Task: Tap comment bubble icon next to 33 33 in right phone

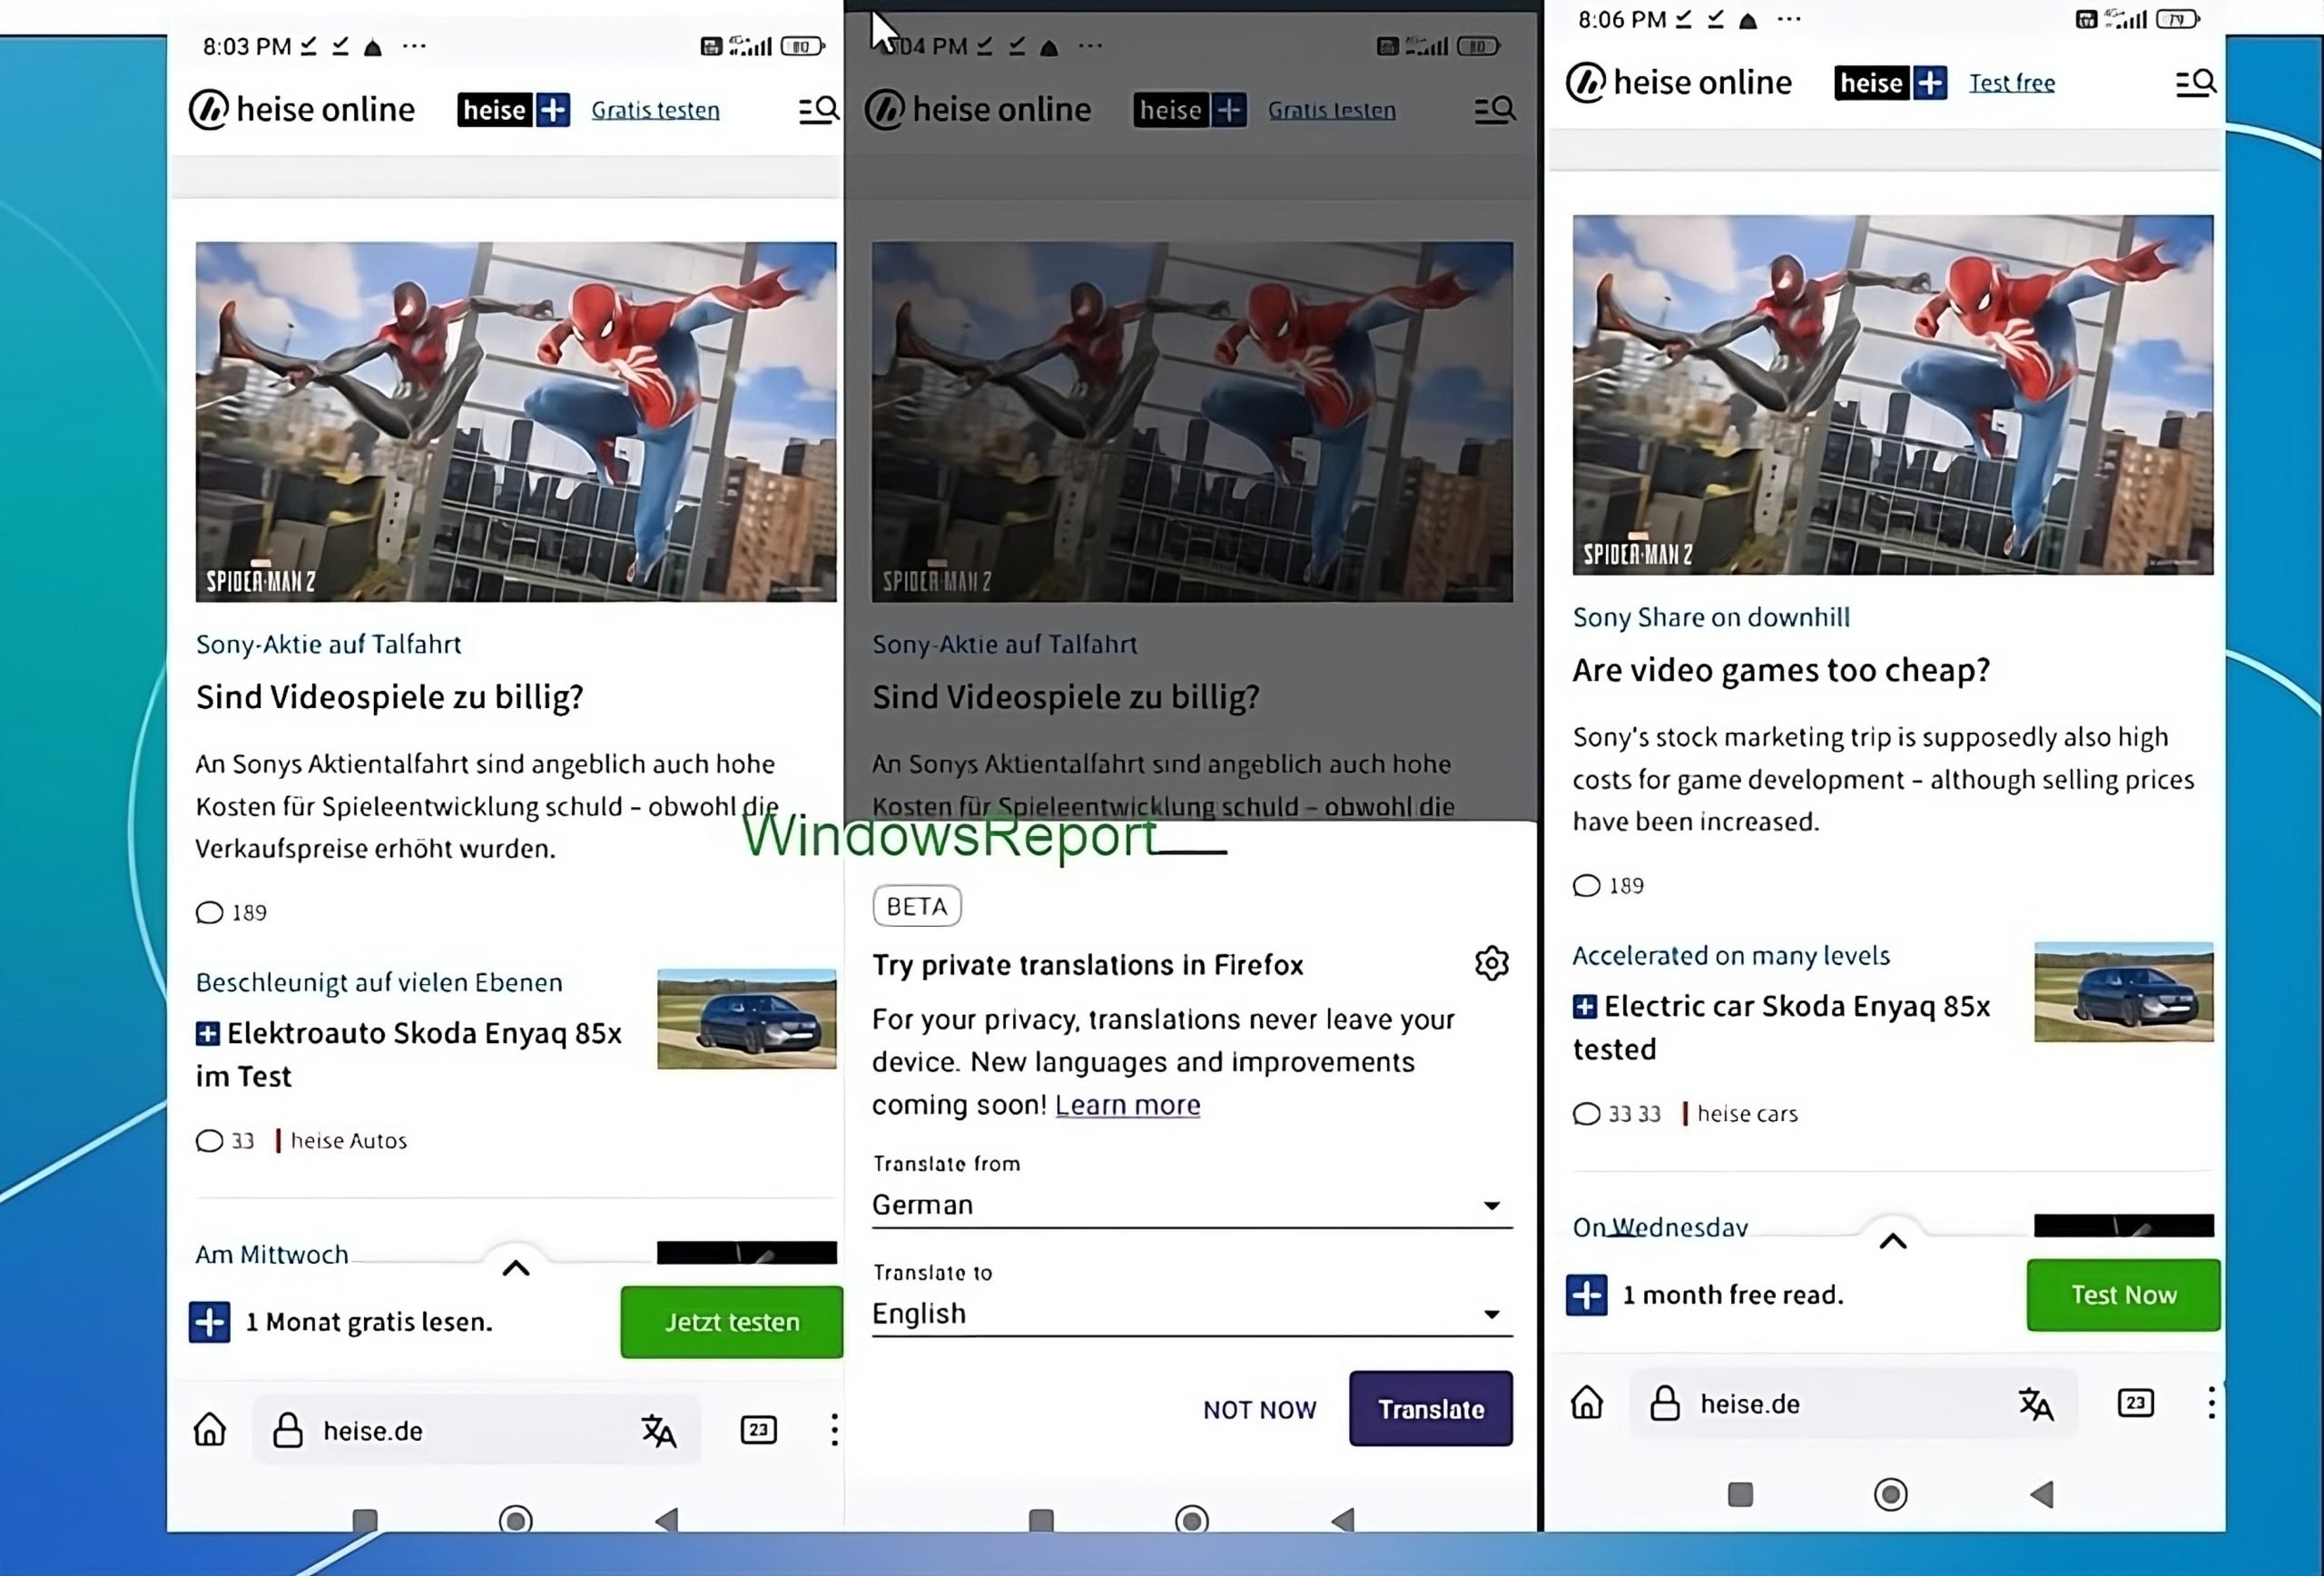Action: [x=1586, y=1113]
